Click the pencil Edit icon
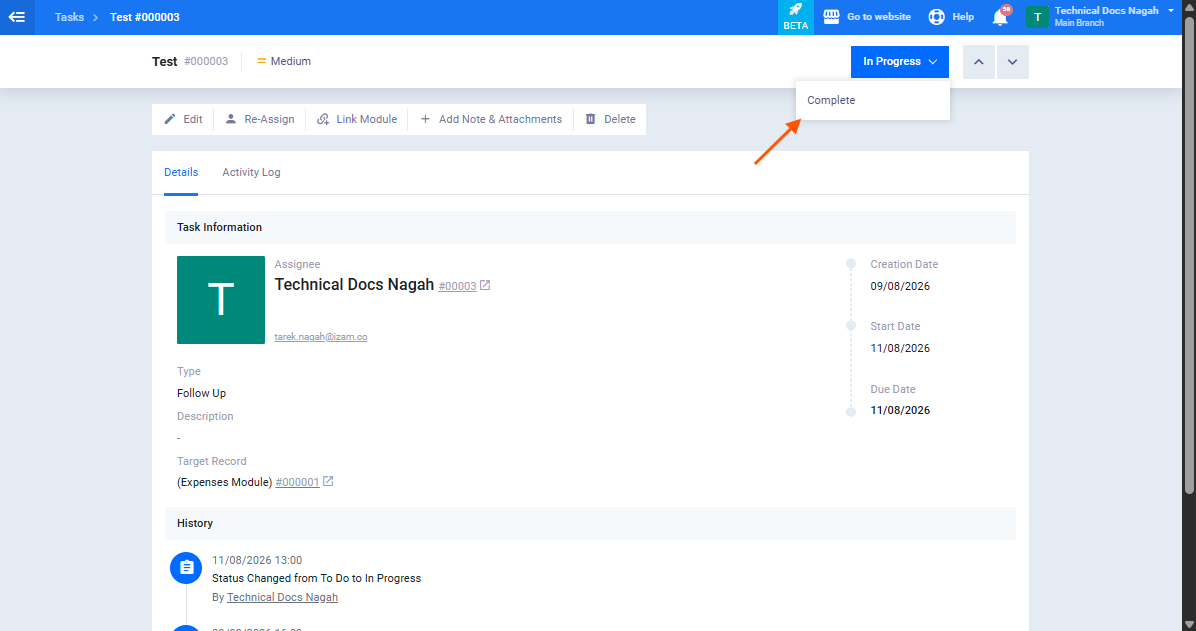This screenshot has width=1196, height=631. coord(170,119)
